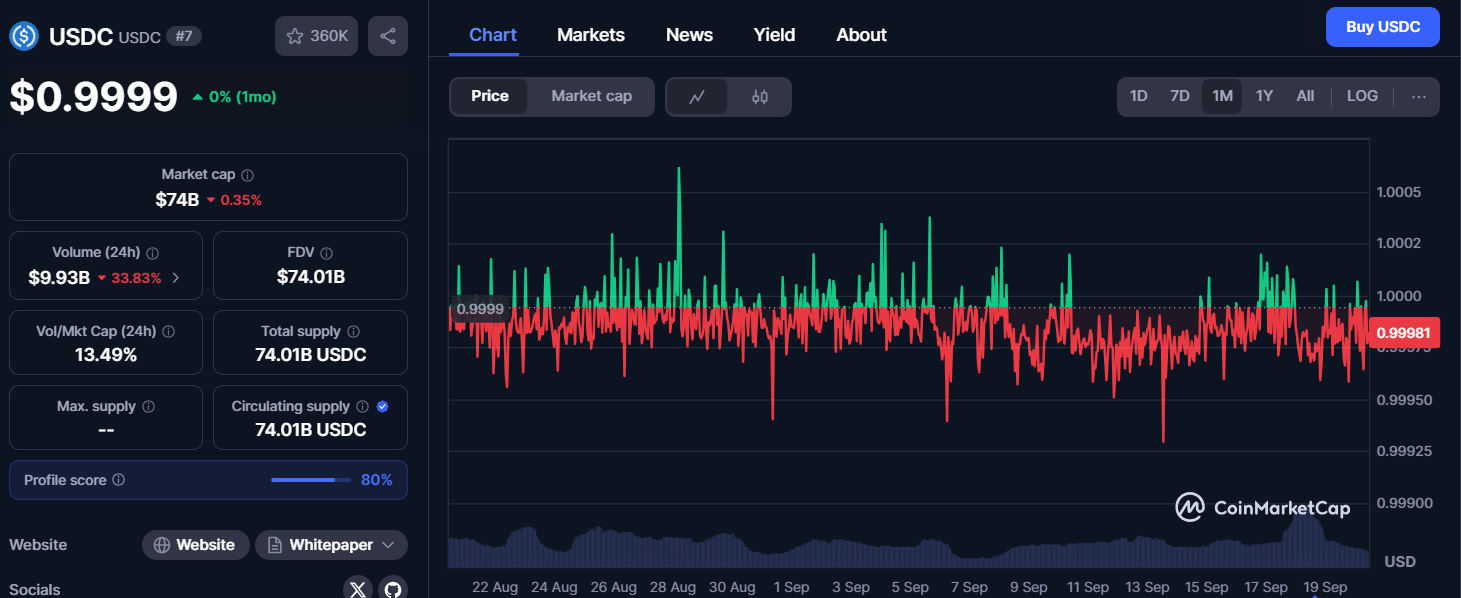Screen dimensions: 1461x598
Task: Open the News tab
Action: [x=689, y=35]
